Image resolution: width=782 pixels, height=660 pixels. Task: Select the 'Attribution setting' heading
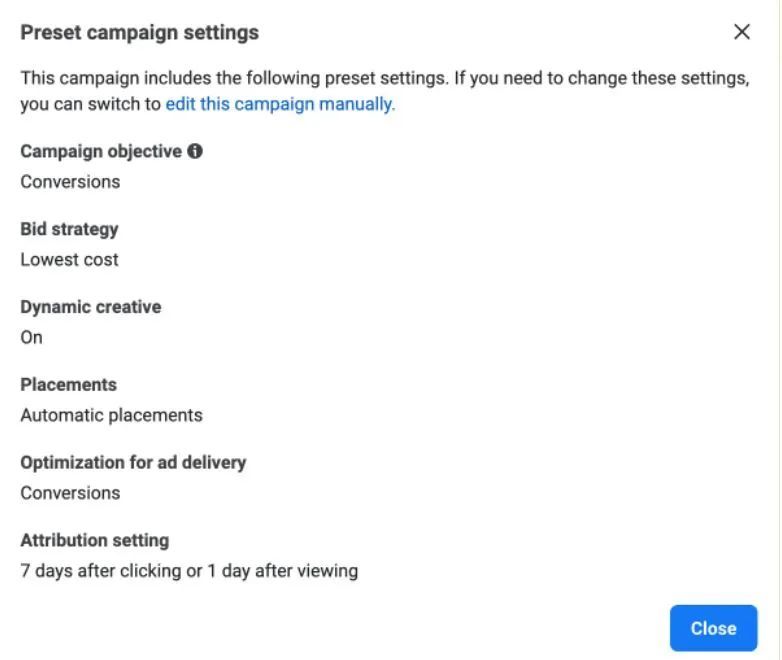click(x=94, y=541)
